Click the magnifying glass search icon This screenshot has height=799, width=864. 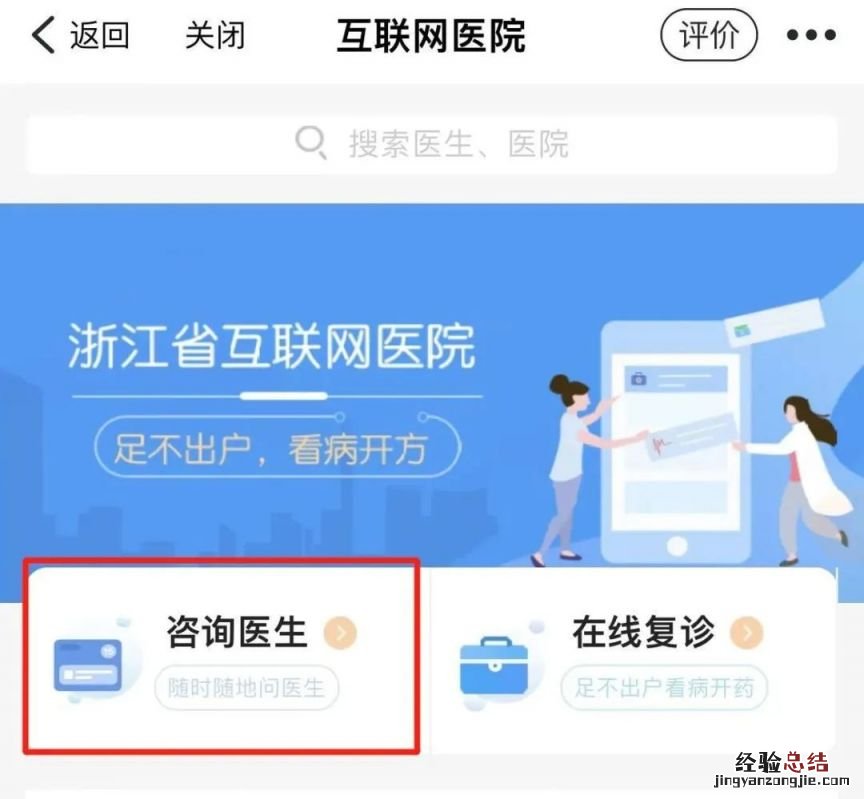click(311, 143)
